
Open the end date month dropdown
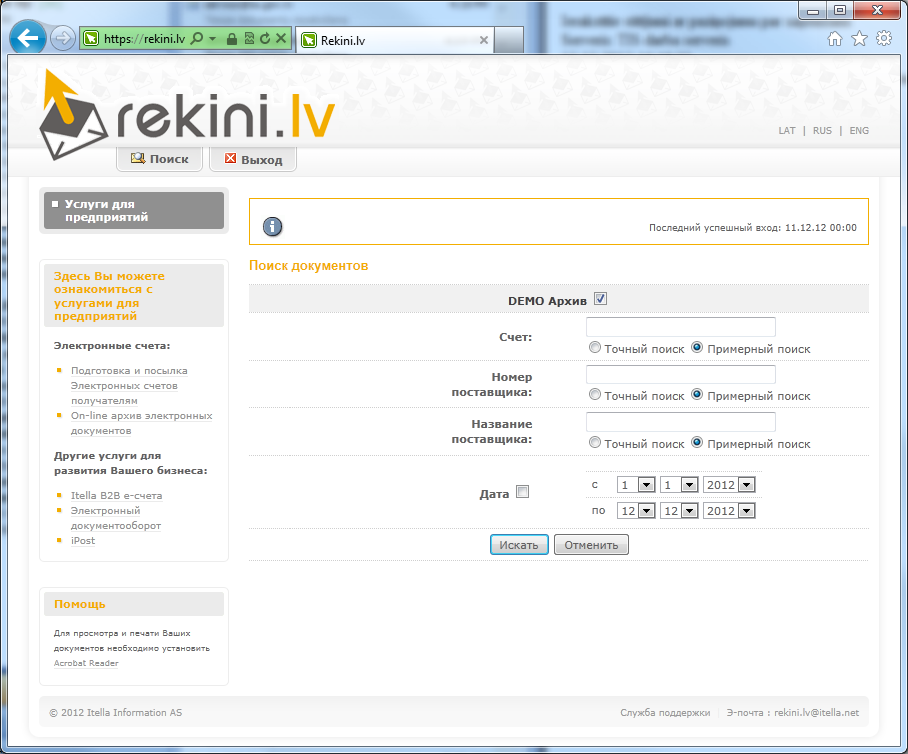[x=679, y=511]
